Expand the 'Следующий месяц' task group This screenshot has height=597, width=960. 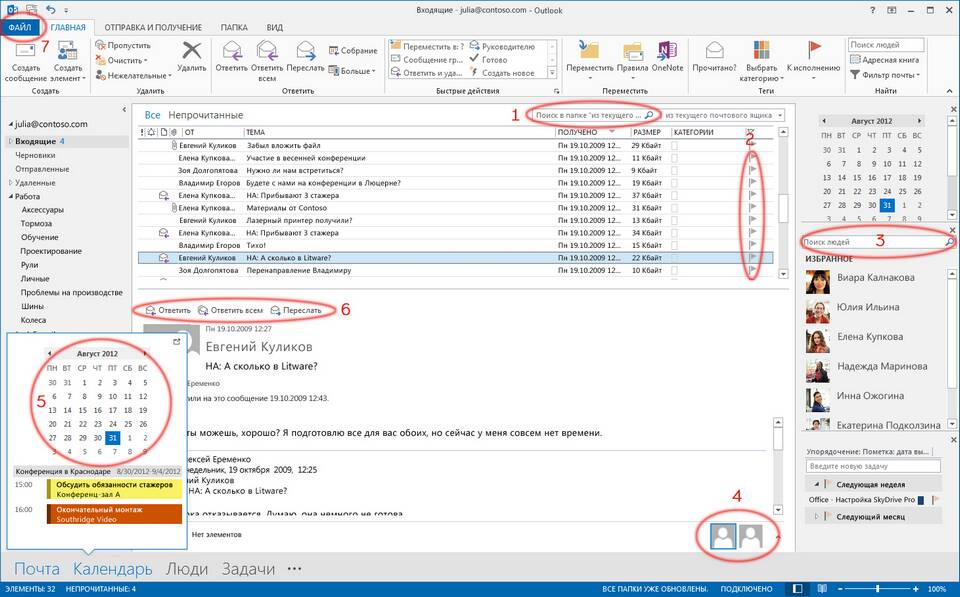[817, 517]
